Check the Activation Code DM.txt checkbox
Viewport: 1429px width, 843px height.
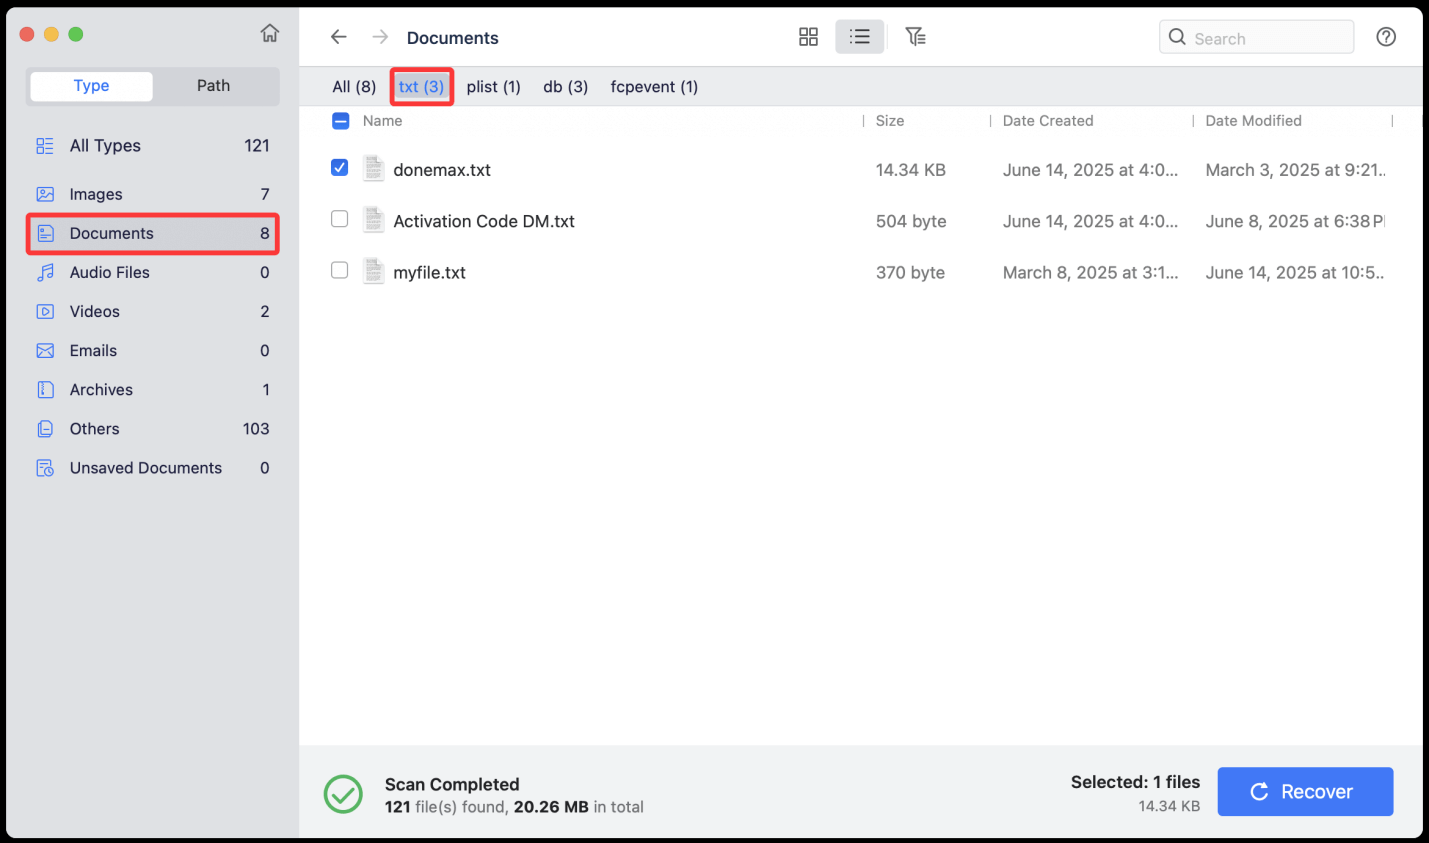click(339, 218)
